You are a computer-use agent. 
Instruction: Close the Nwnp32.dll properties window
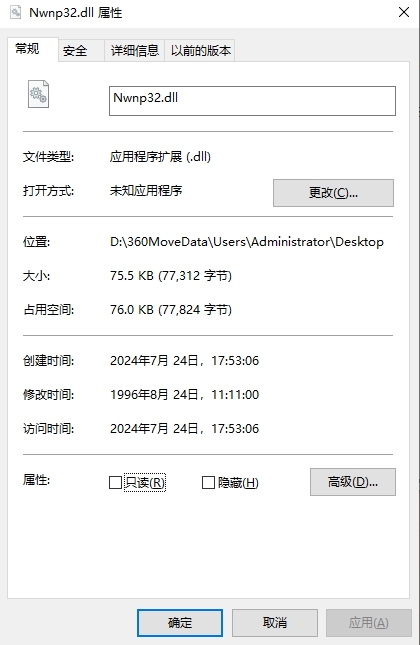click(x=404, y=12)
